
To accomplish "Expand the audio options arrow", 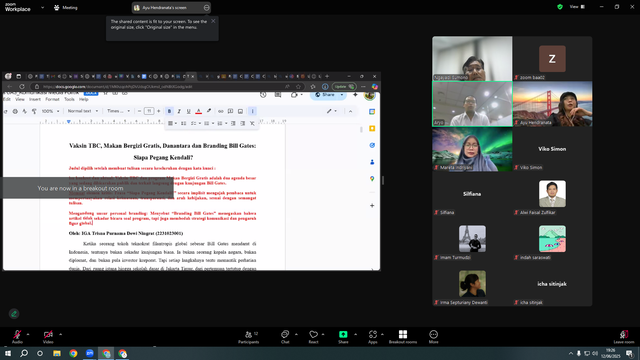I will coord(28,334).
